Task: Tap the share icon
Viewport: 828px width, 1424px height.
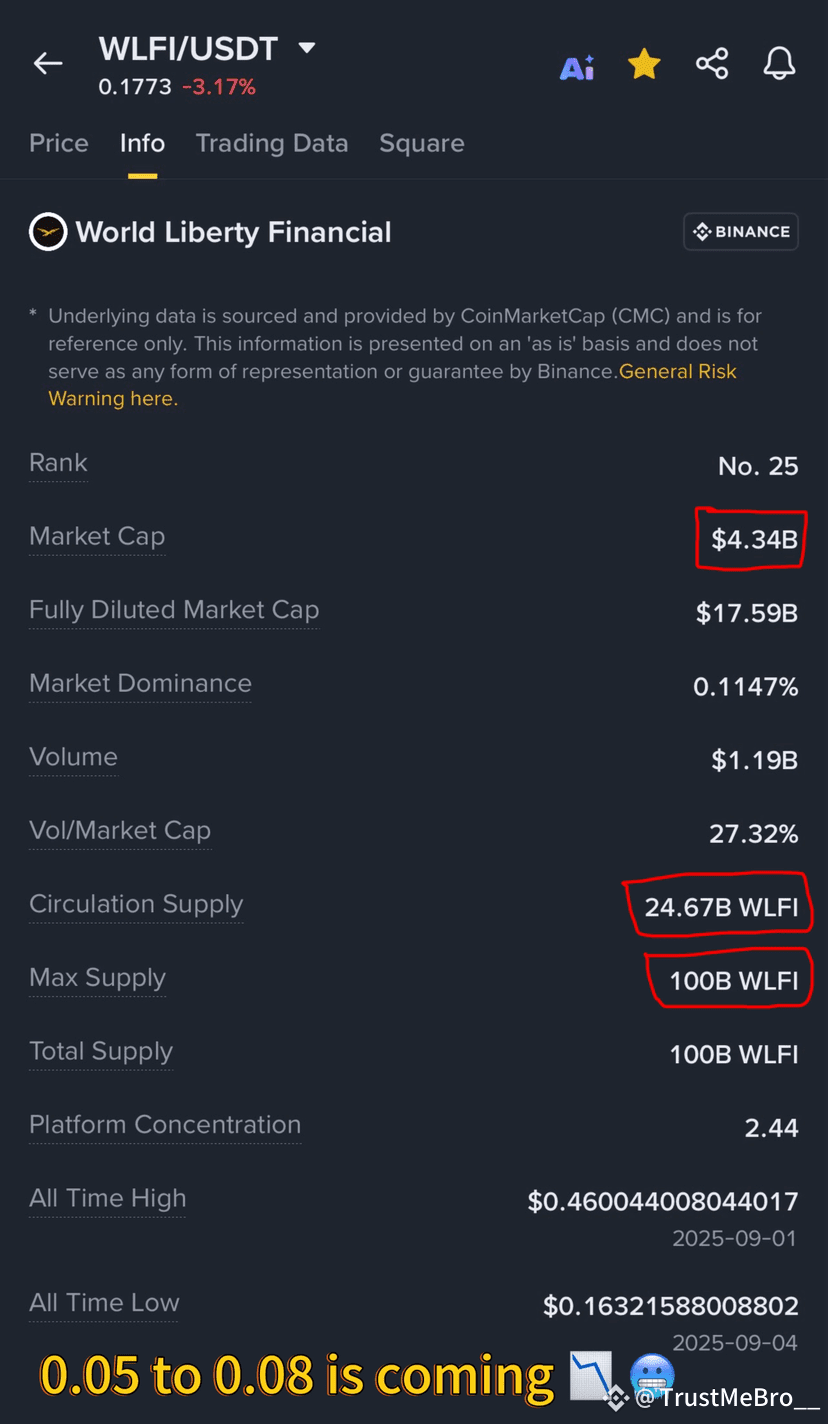Action: tap(711, 64)
